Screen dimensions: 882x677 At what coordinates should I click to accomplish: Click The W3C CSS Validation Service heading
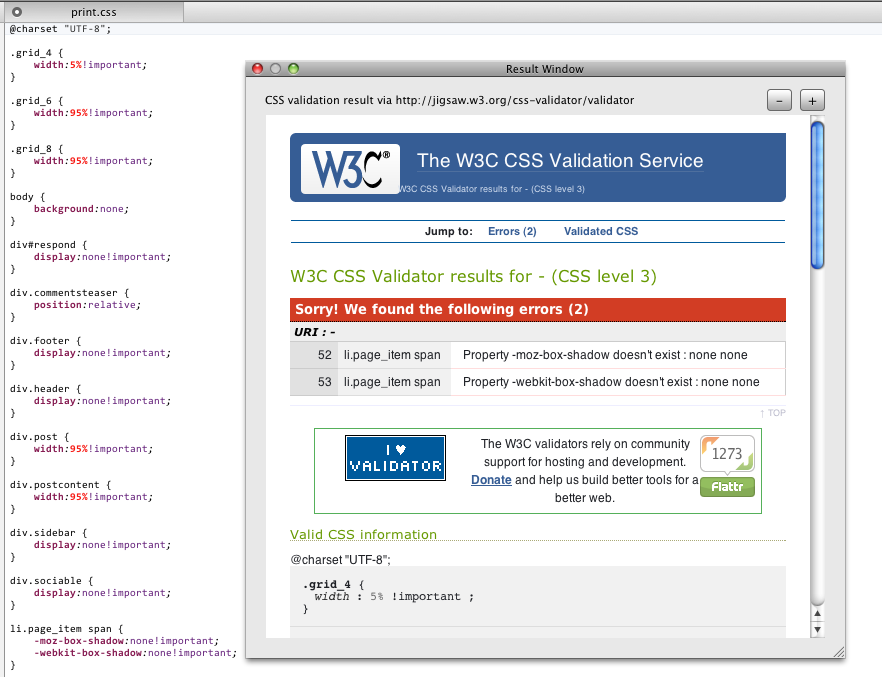point(560,161)
